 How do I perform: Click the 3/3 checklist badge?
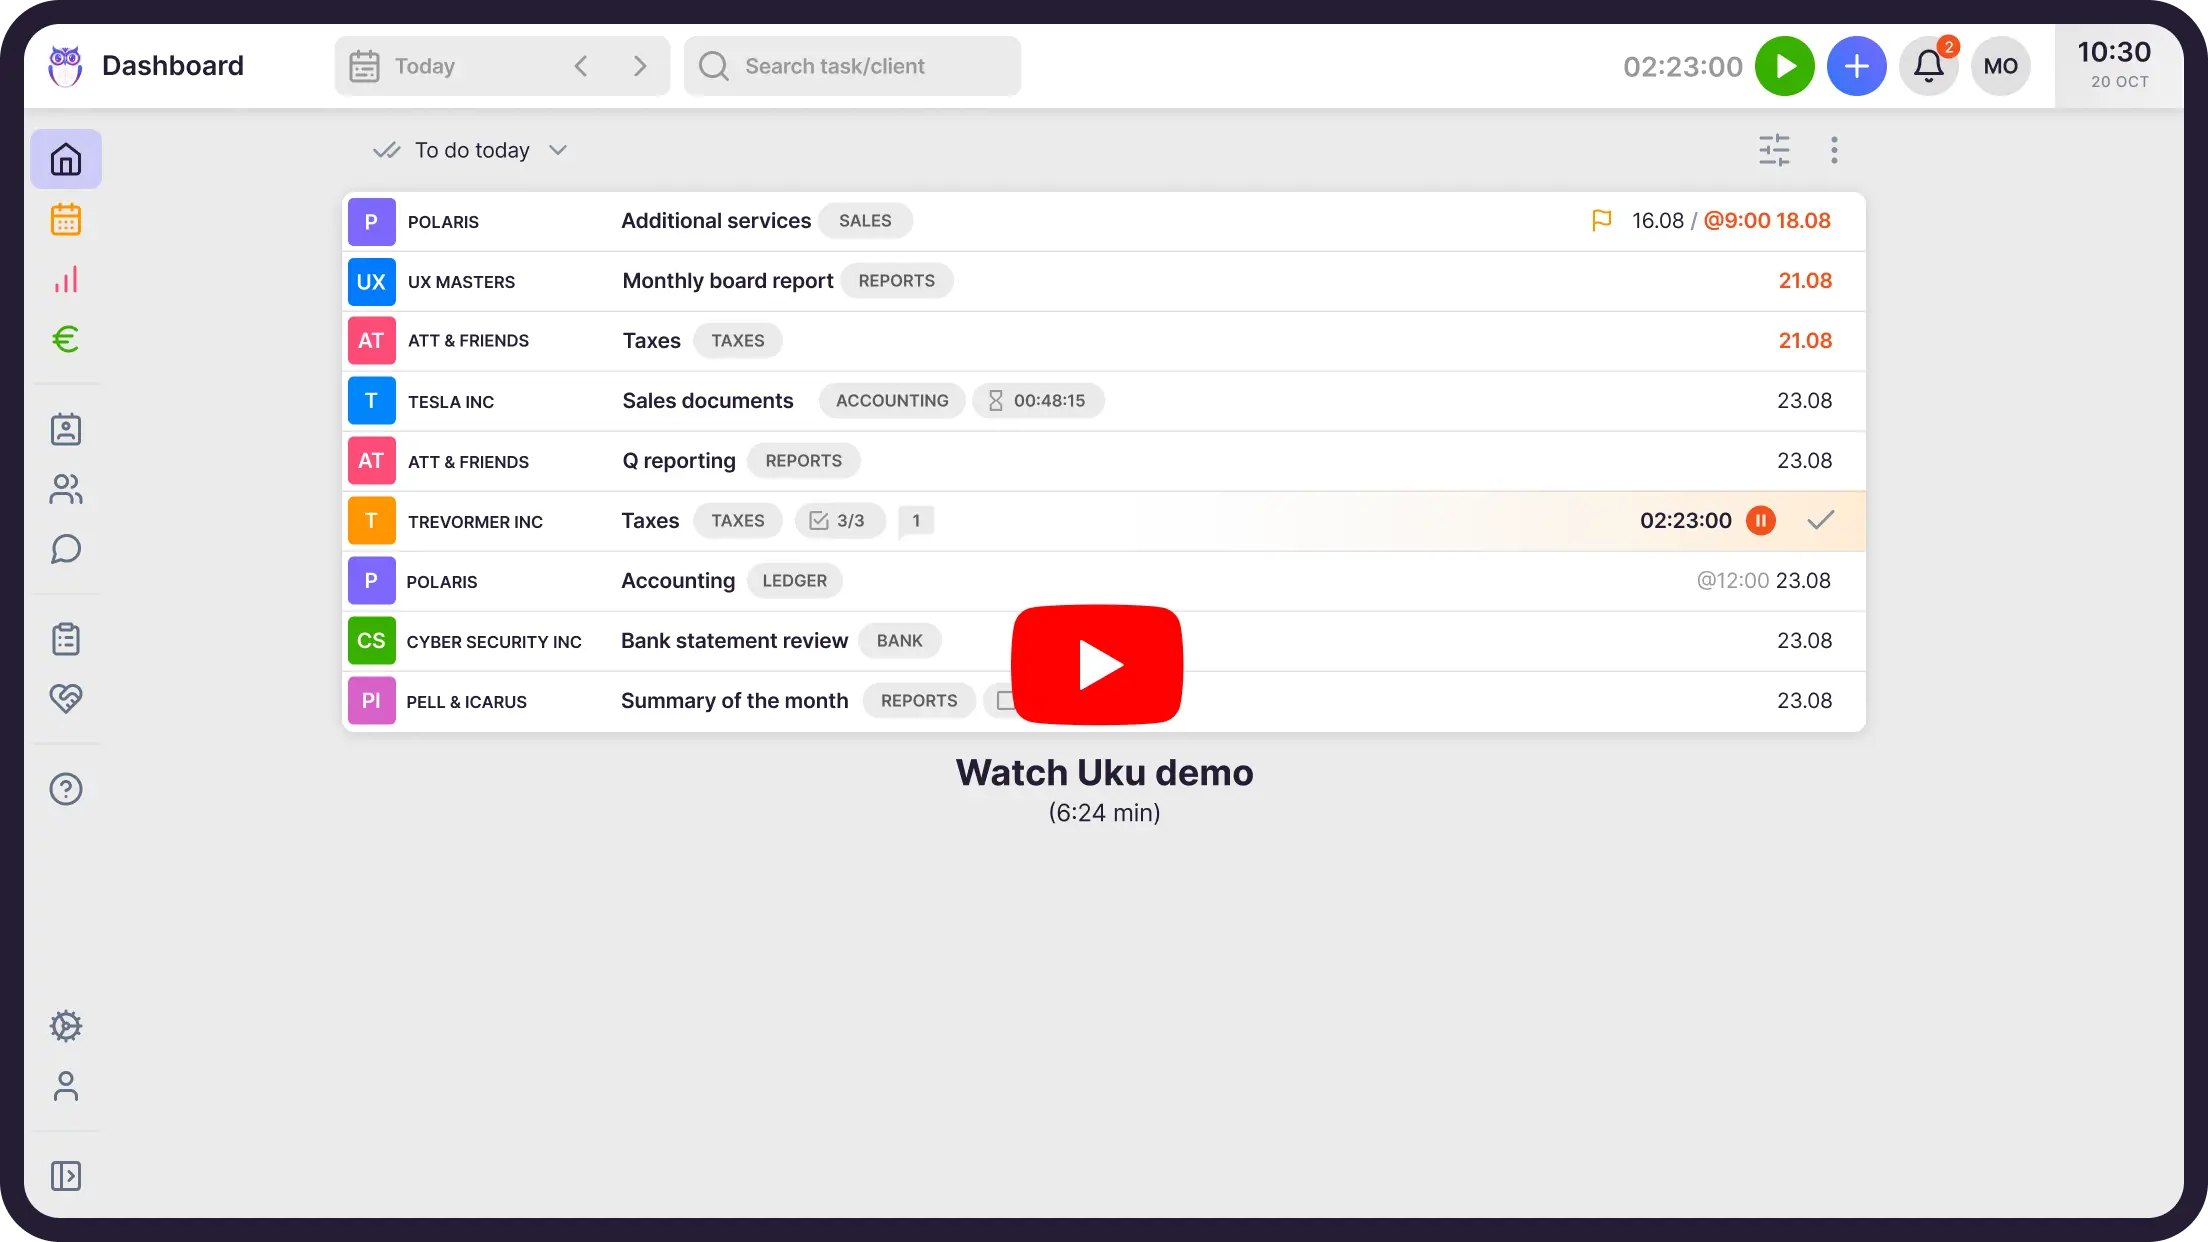tap(839, 520)
